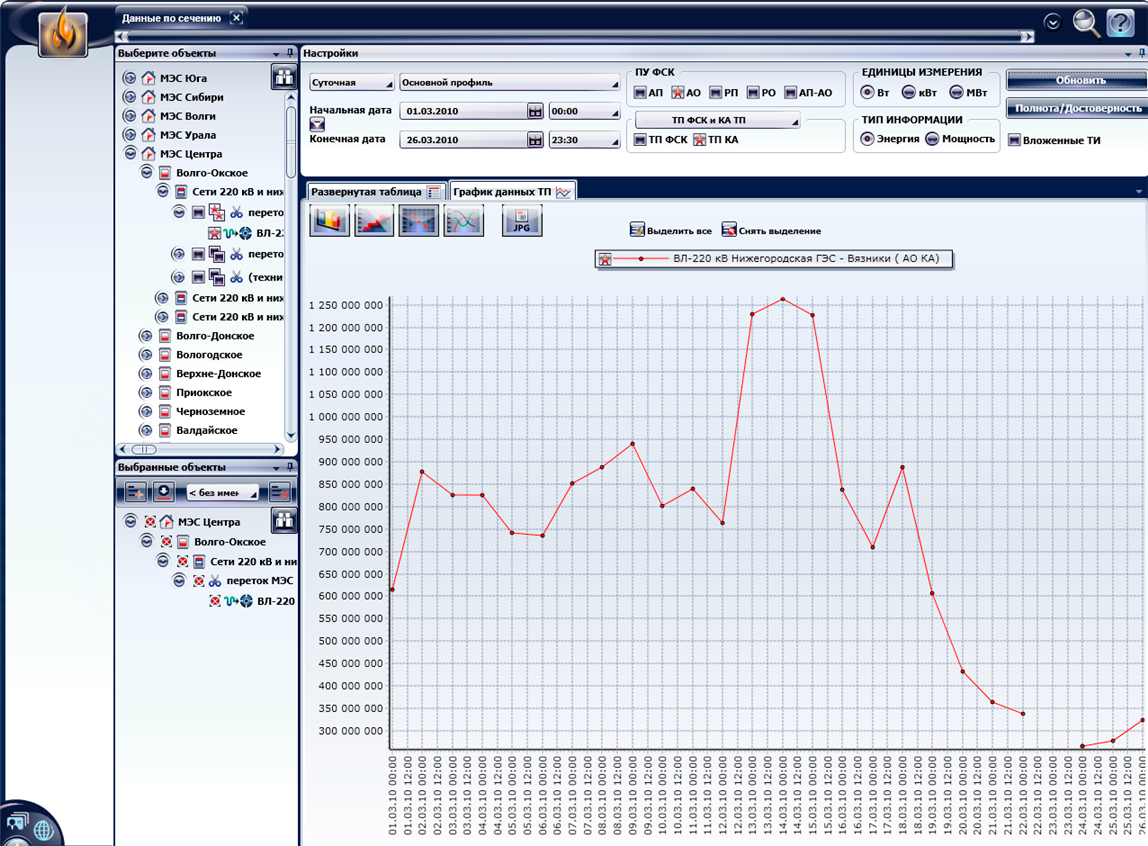This screenshot has width=1148, height=846.
Task: Select the Мощность information type
Action: pyautogui.click(x=932, y=139)
